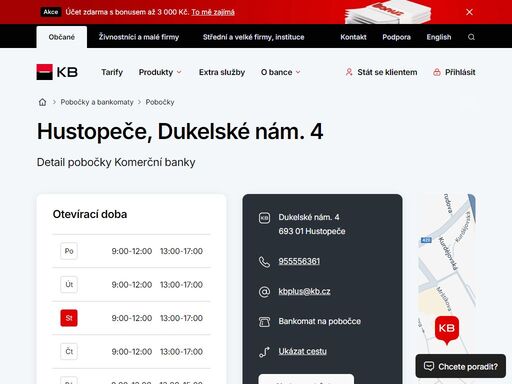Click the person icon by Stát se klientem
Viewport: 512px width, 384px height.
pyautogui.click(x=349, y=72)
